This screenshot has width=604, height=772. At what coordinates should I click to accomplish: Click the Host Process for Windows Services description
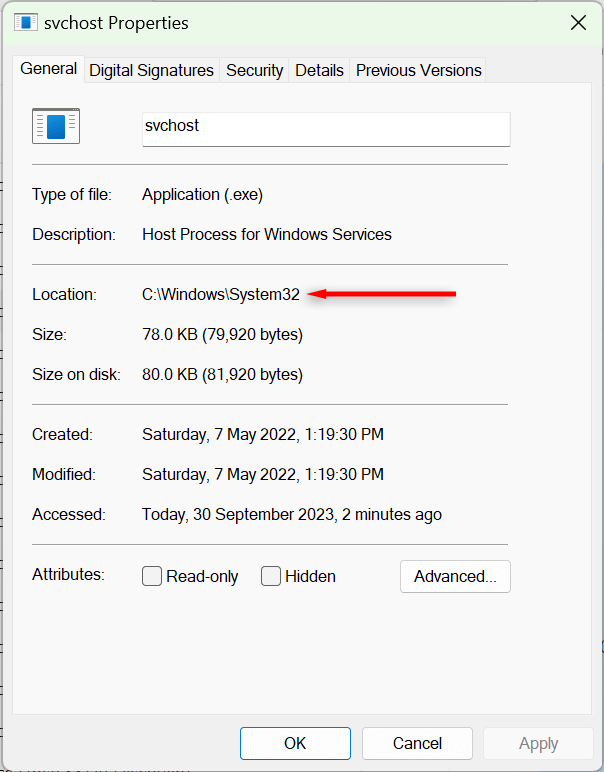(267, 234)
